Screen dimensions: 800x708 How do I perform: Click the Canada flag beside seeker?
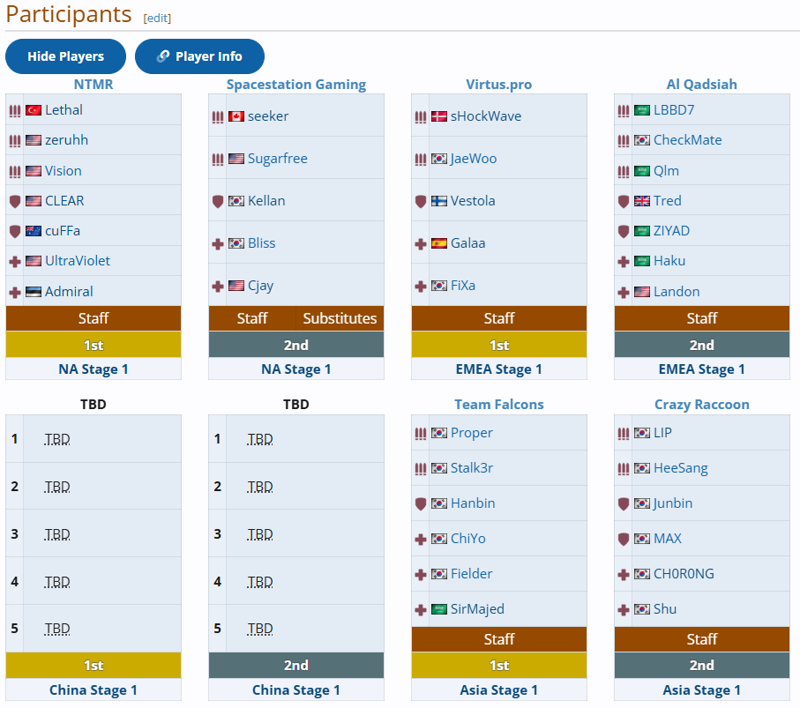click(x=236, y=117)
